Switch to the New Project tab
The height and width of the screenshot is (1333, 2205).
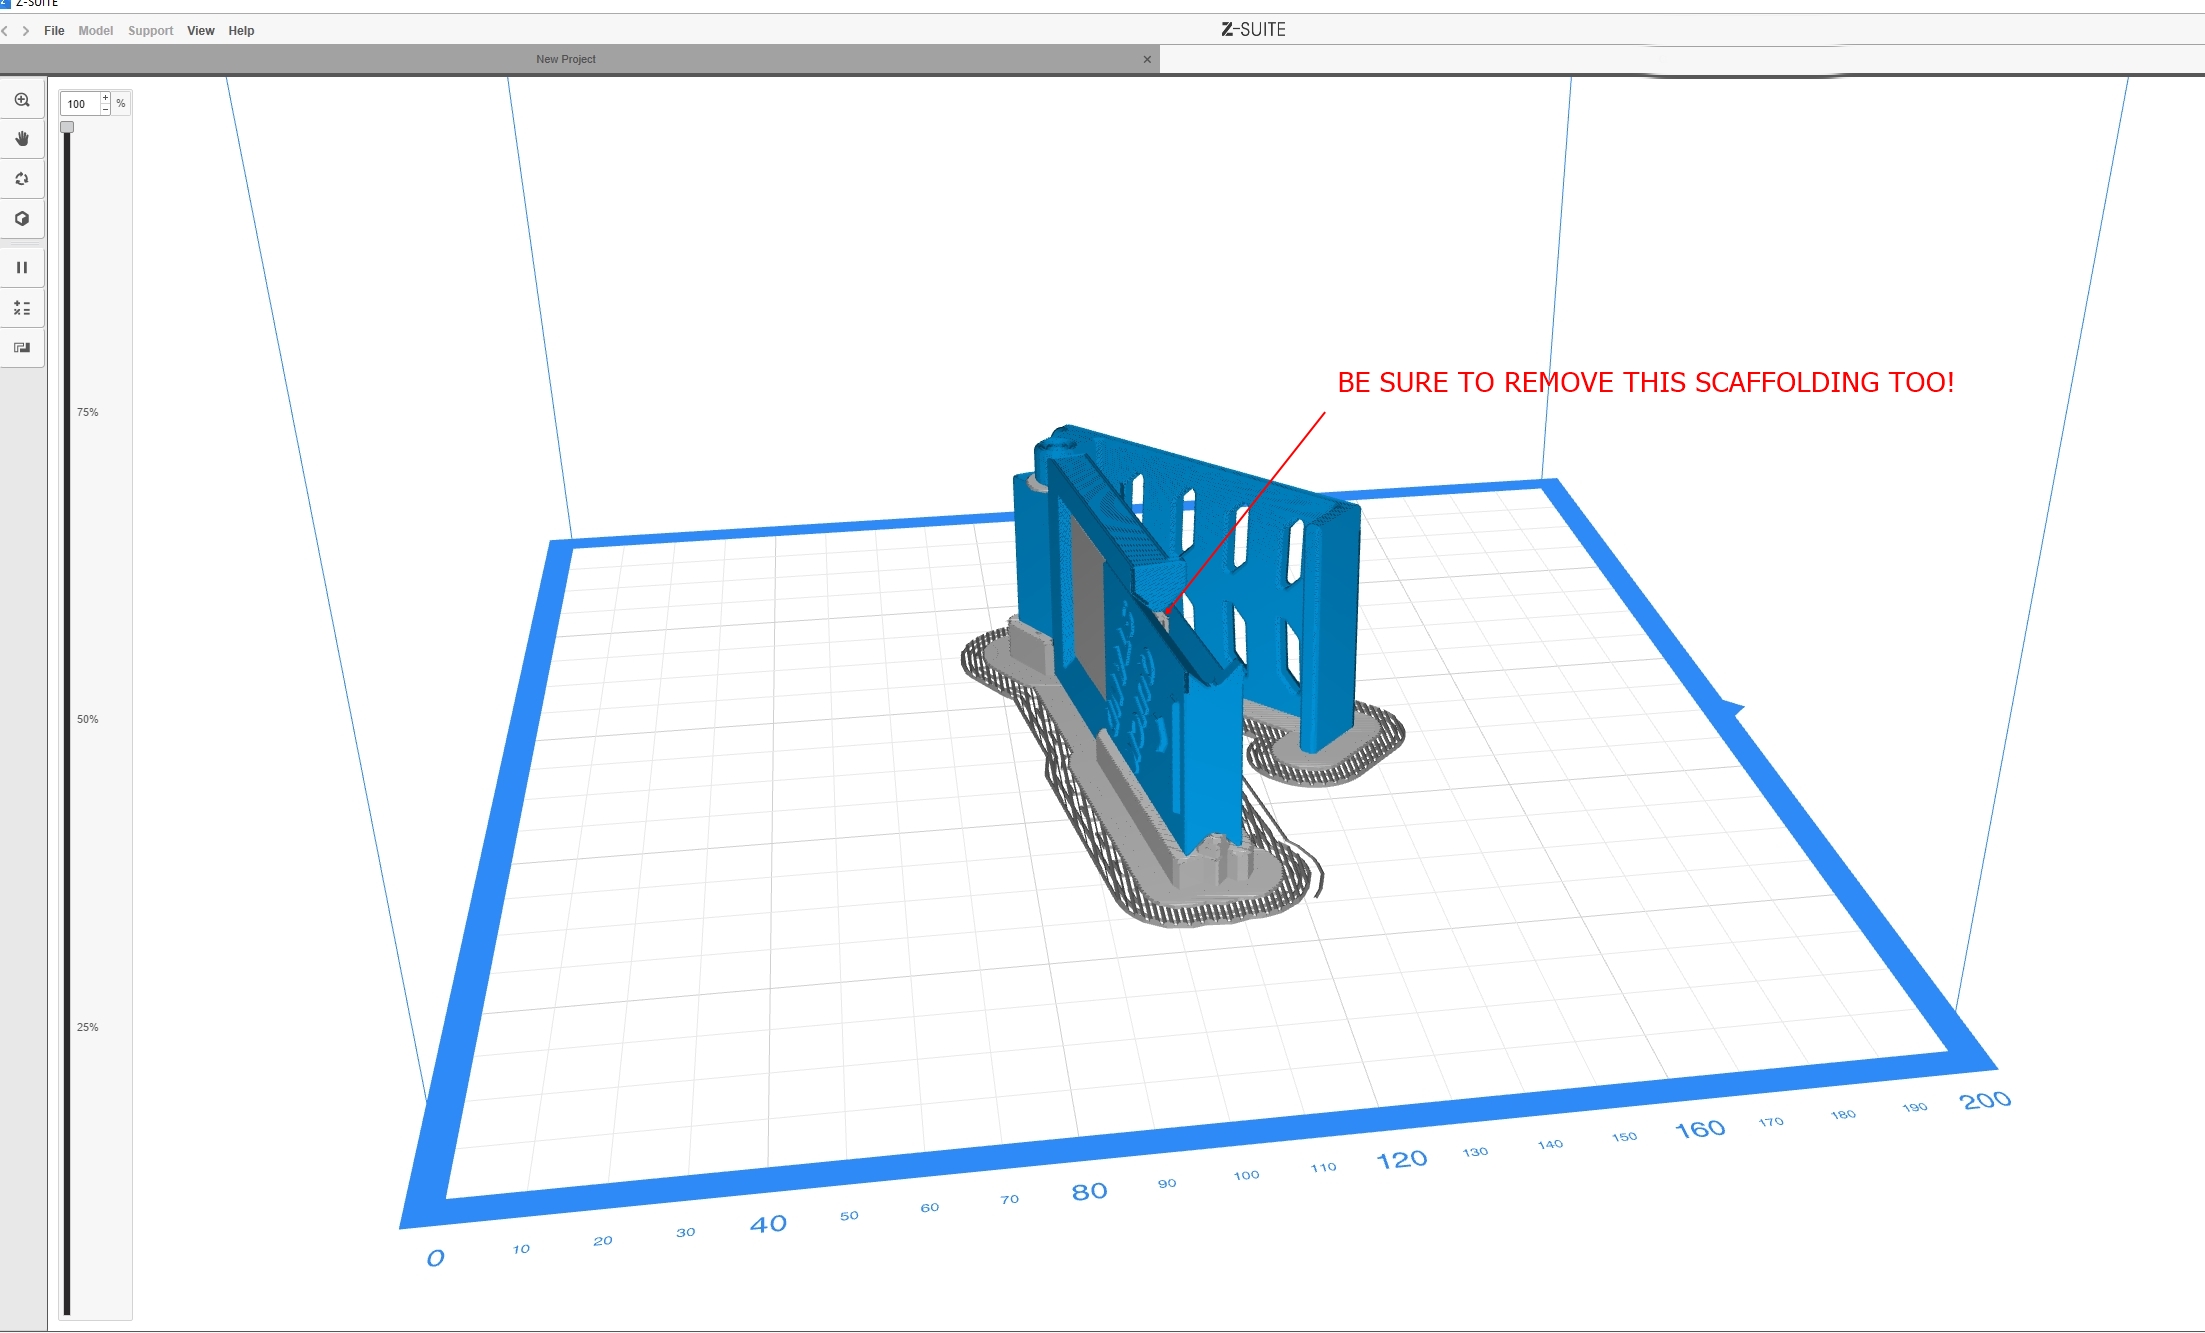(566, 59)
